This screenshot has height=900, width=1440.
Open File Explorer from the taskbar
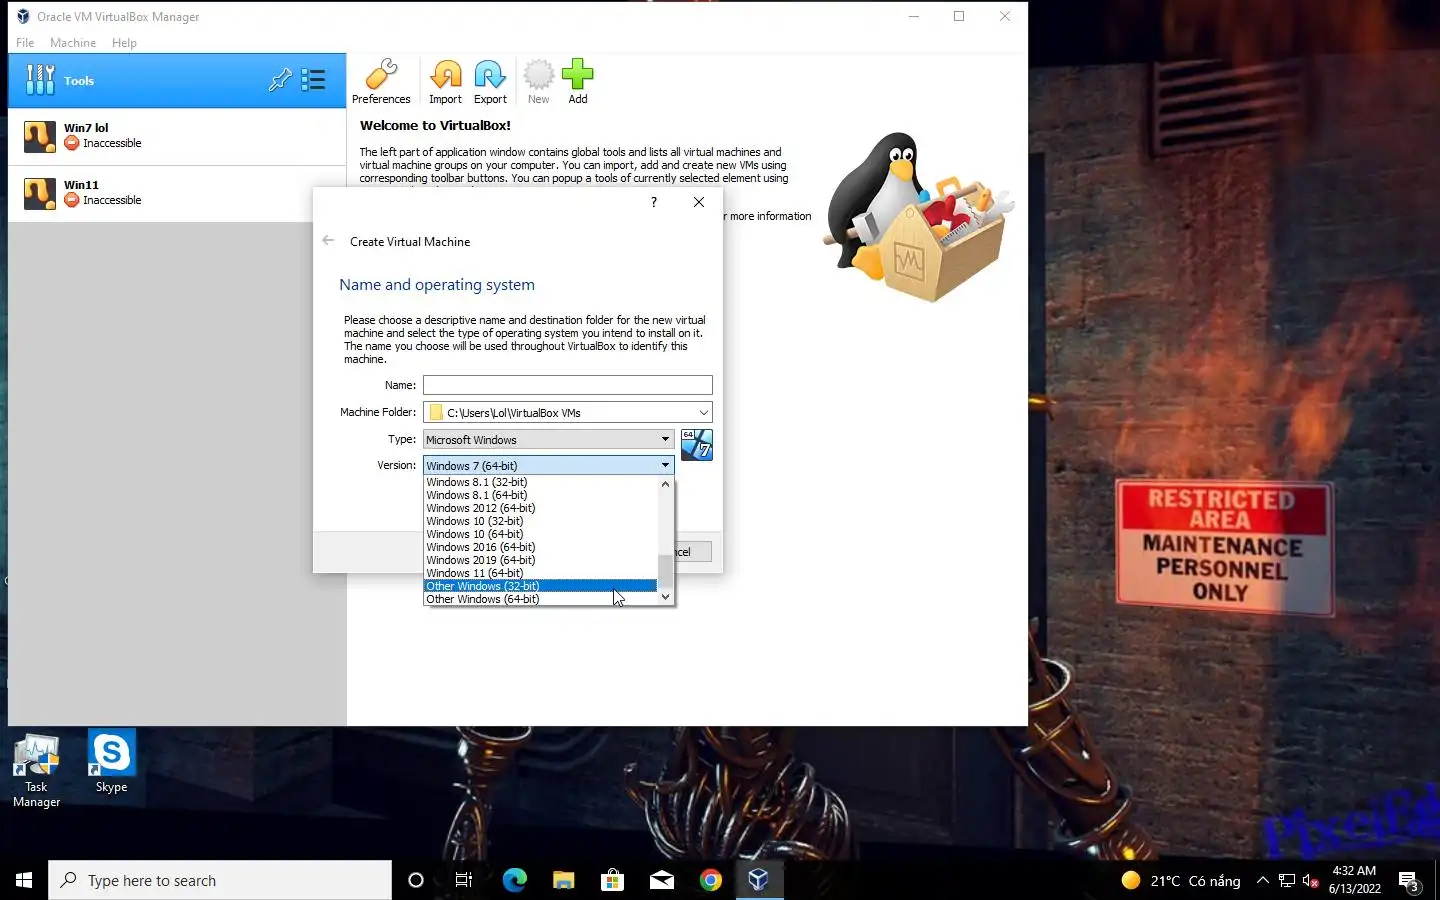[563, 880]
